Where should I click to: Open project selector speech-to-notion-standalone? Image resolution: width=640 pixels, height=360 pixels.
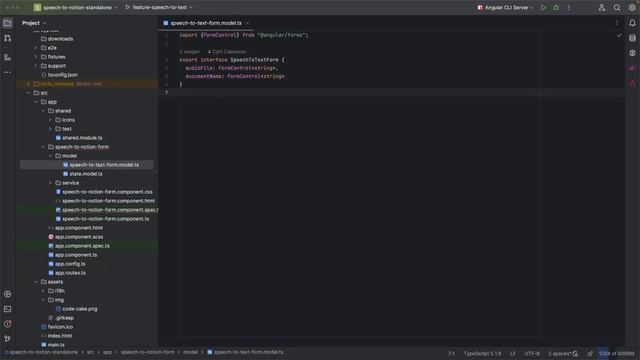(x=76, y=7)
